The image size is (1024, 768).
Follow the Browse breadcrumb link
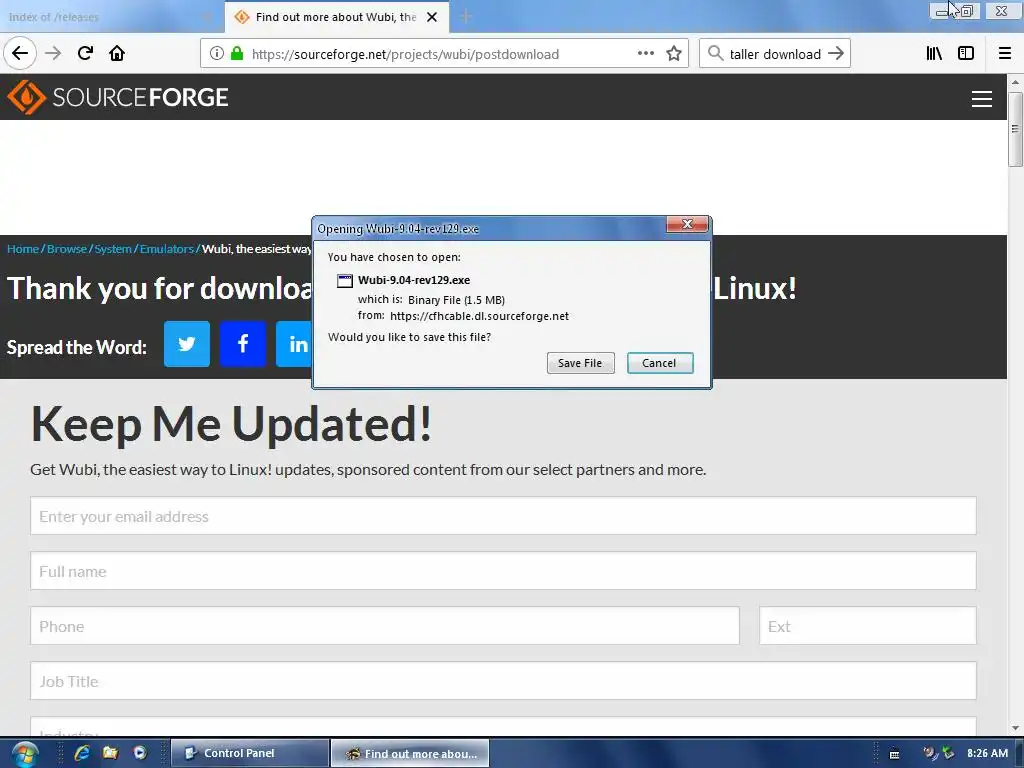point(67,249)
